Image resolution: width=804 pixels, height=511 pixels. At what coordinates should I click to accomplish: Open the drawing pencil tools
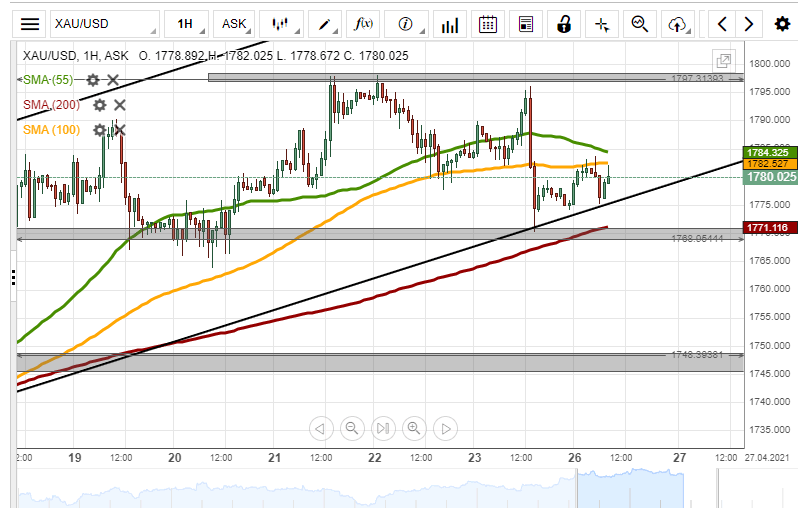(x=326, y=24)
